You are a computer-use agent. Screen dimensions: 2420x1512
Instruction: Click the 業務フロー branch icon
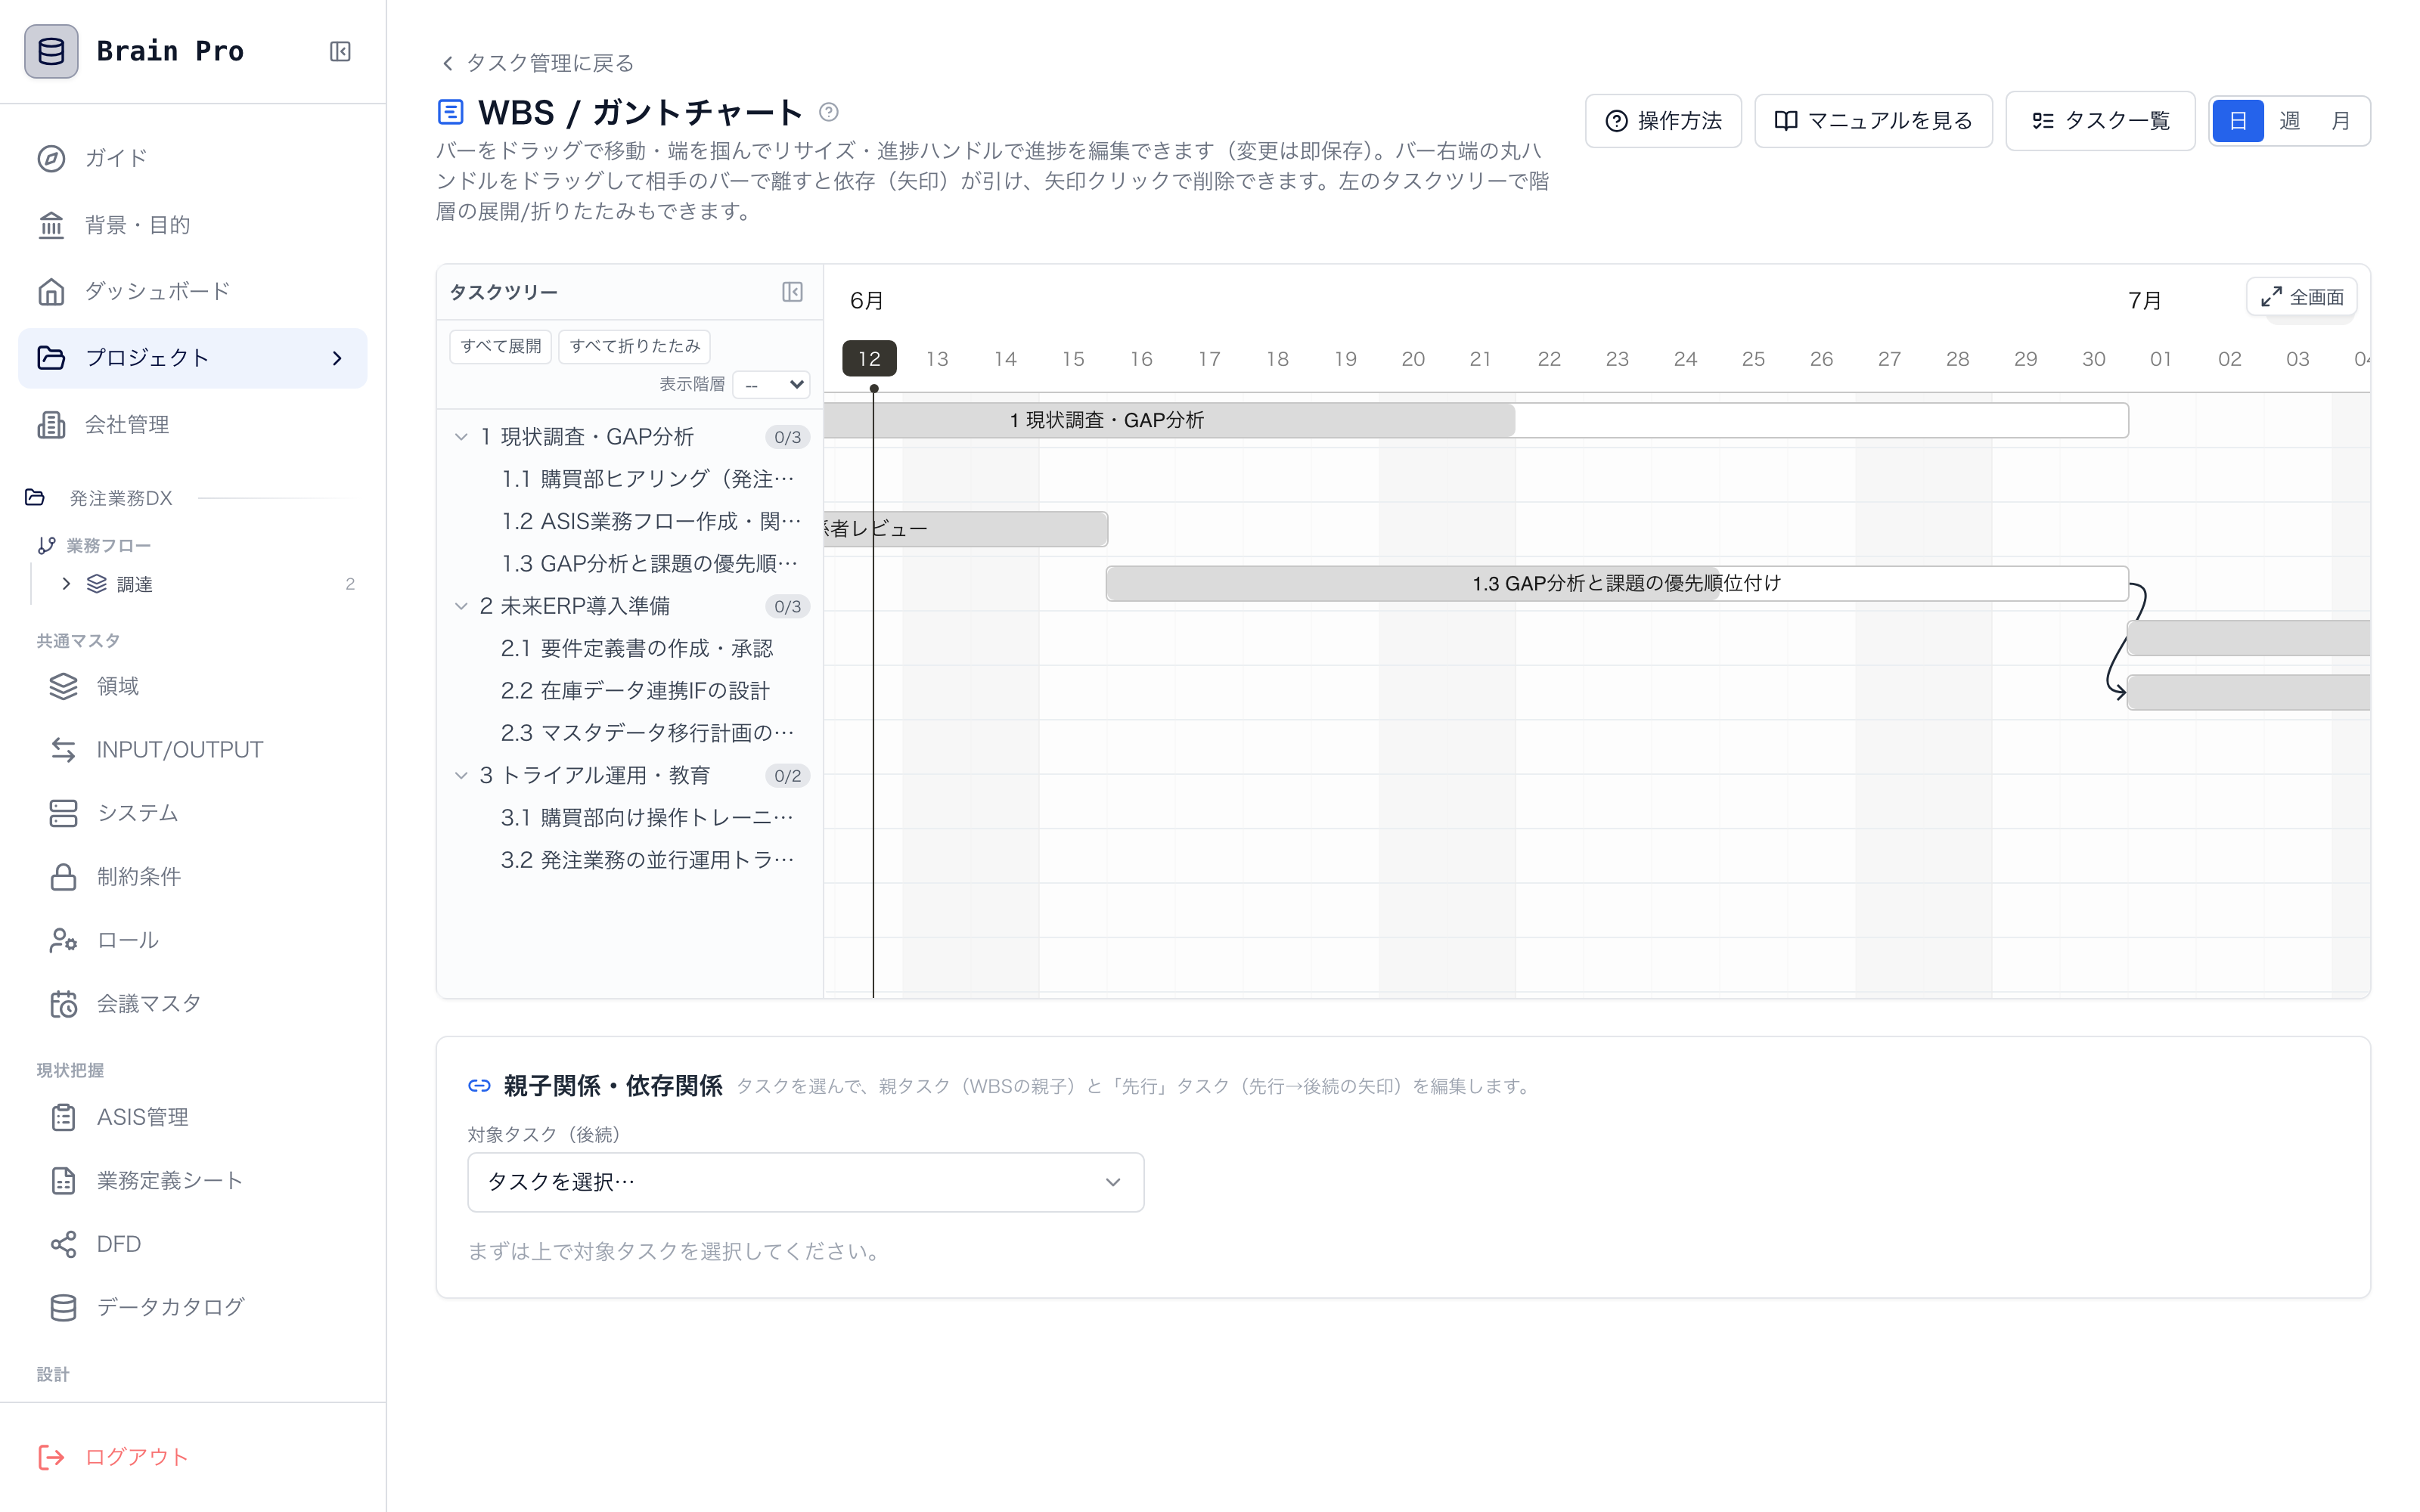coord(46,545)
